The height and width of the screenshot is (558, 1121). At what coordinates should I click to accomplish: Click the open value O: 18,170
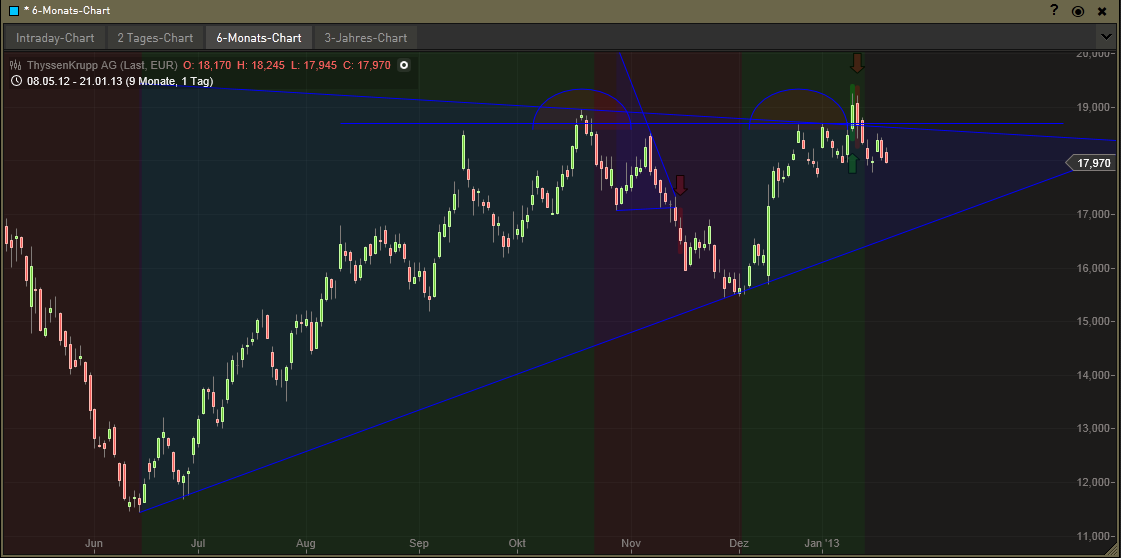click(207, 65)
